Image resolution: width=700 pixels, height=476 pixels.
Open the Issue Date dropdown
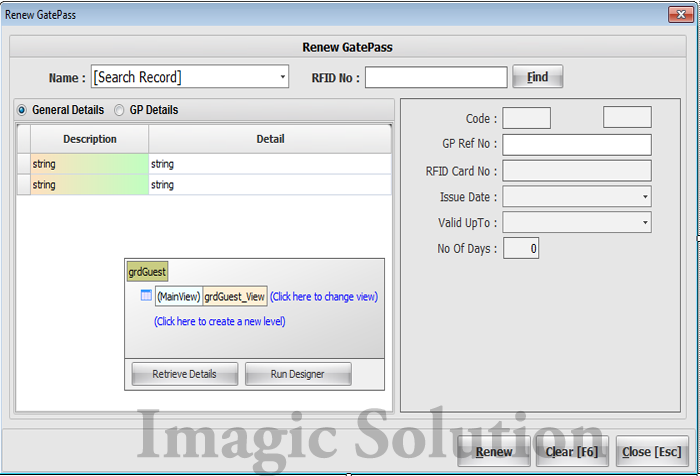pos(645,197)
